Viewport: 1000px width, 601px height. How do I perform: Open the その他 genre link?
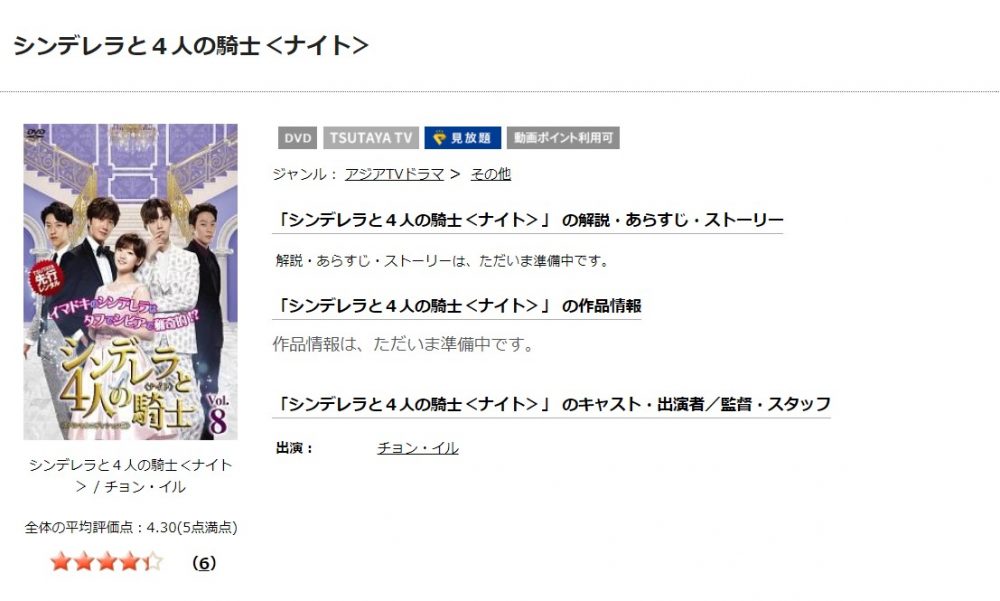coord(490,174)
